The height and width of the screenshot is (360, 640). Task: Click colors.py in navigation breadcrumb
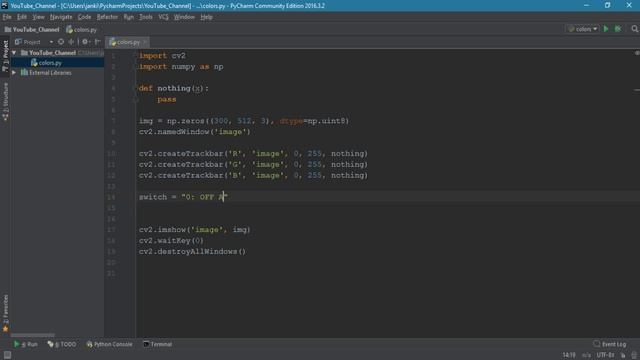(81, 29)
